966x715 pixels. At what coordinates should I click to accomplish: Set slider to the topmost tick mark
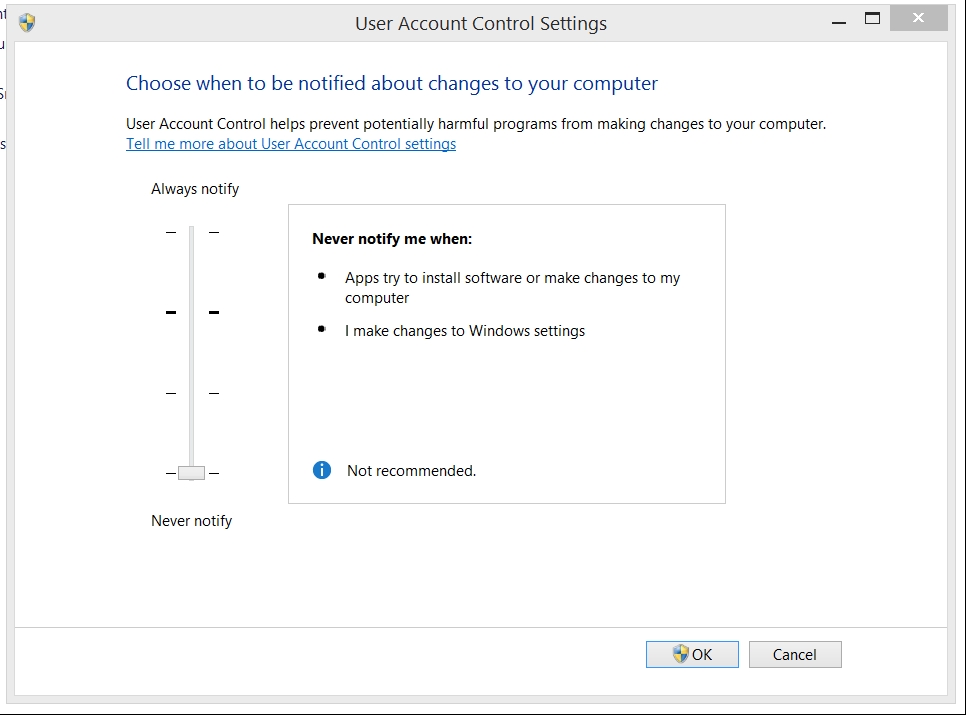point(191,232)
